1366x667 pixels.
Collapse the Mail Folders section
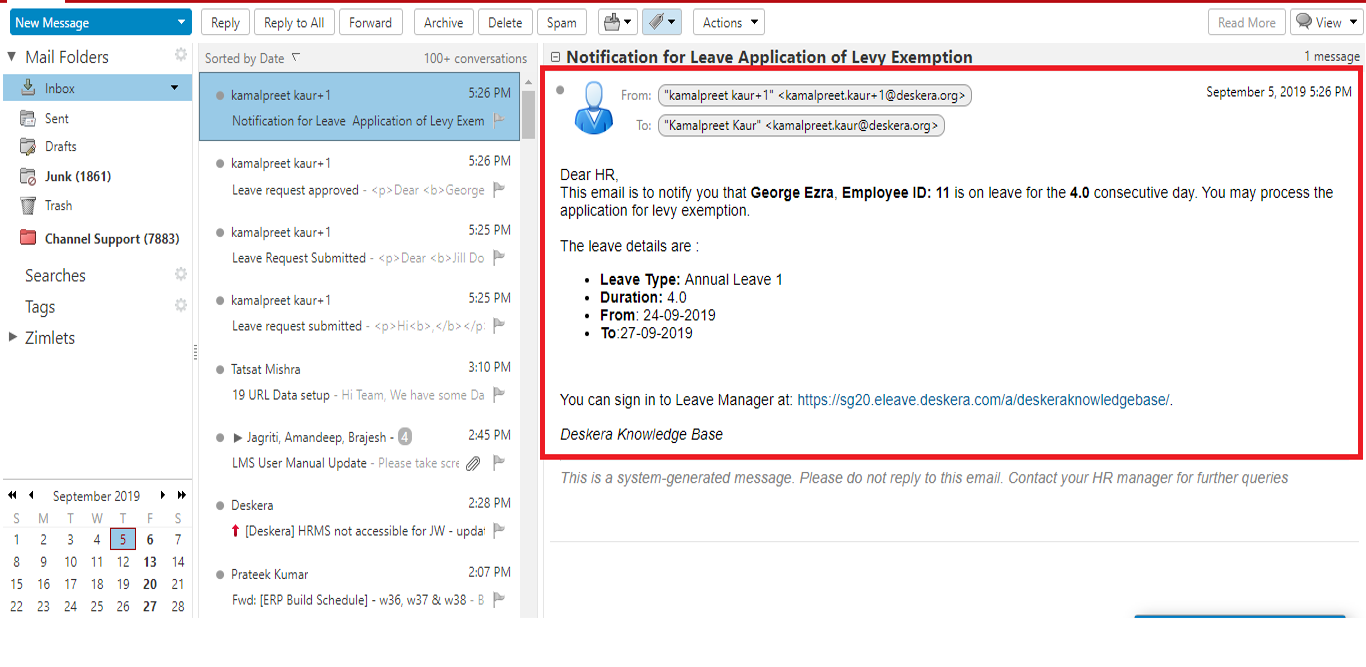[x=12, y=56]
